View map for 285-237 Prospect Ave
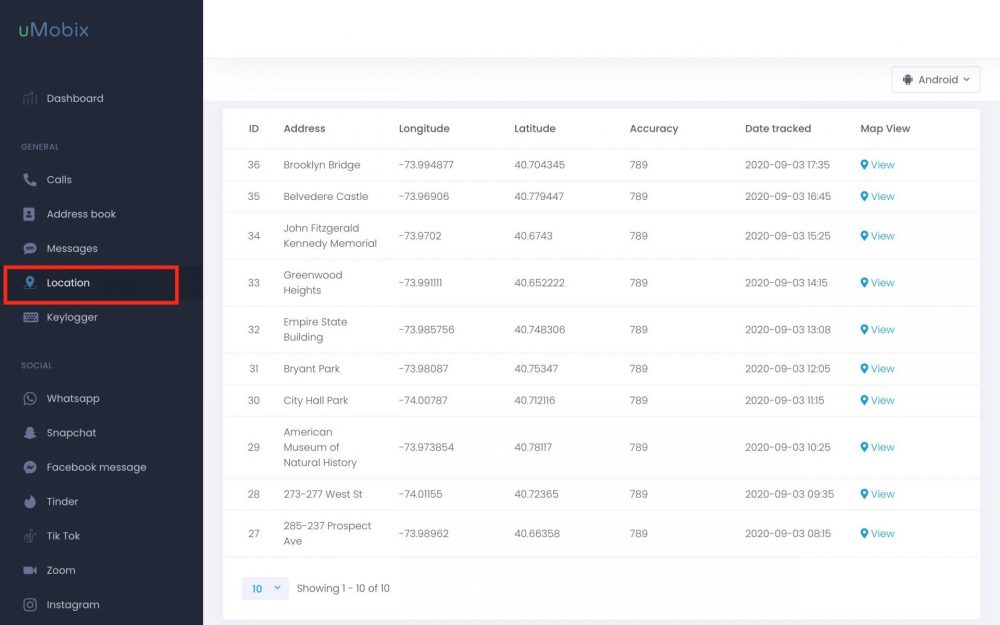 pos(878,534)
